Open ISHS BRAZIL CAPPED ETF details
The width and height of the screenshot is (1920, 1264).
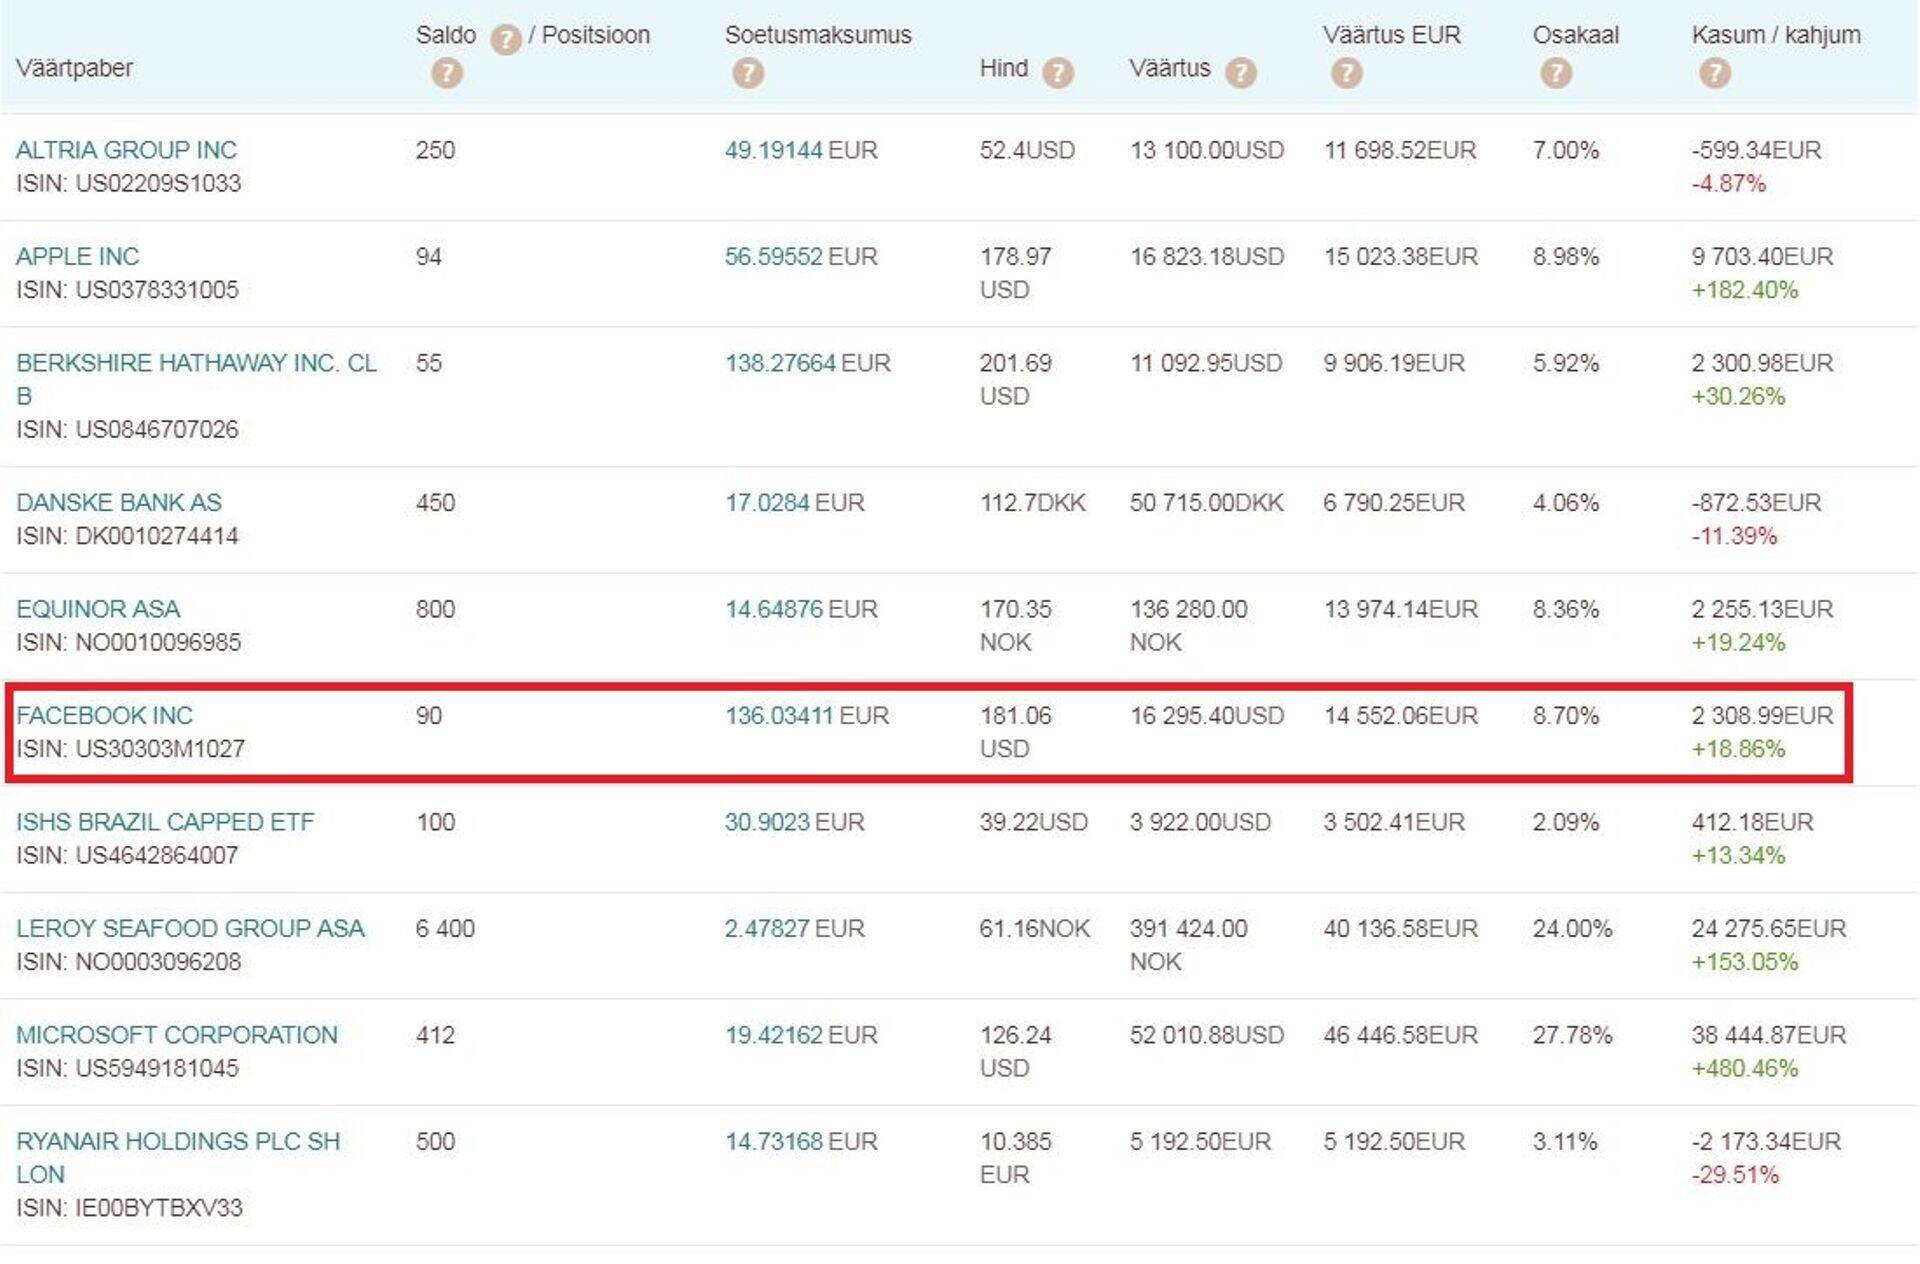coord(164,822)
